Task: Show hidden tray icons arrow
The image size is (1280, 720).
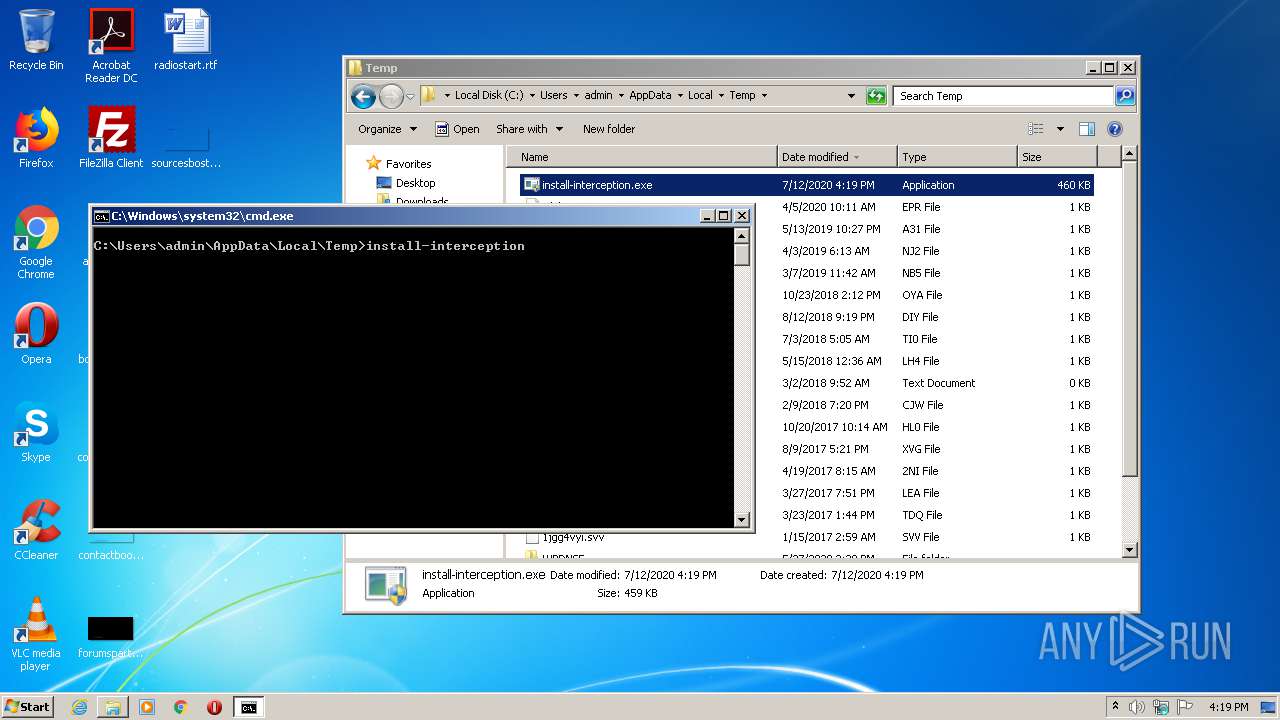Action: pos(1115,707)
